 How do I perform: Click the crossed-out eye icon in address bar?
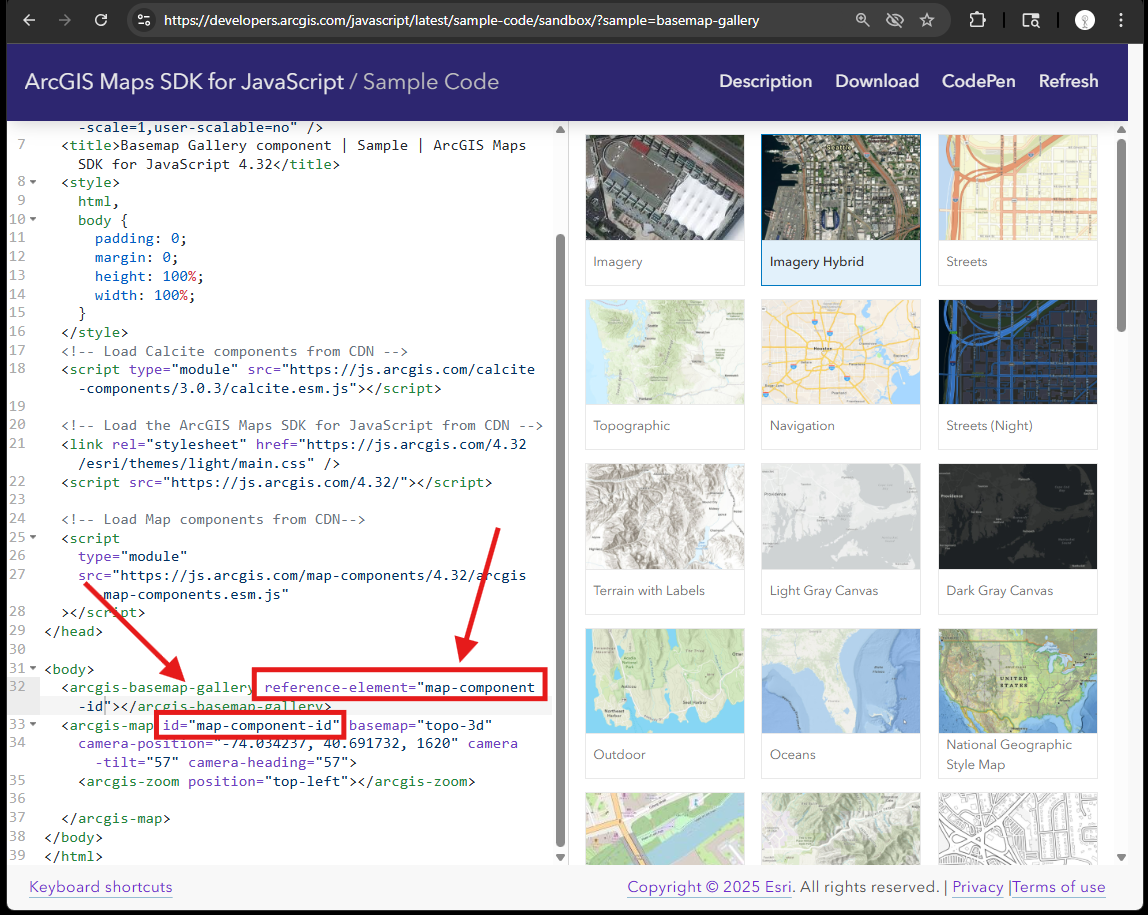click(895, 20)
